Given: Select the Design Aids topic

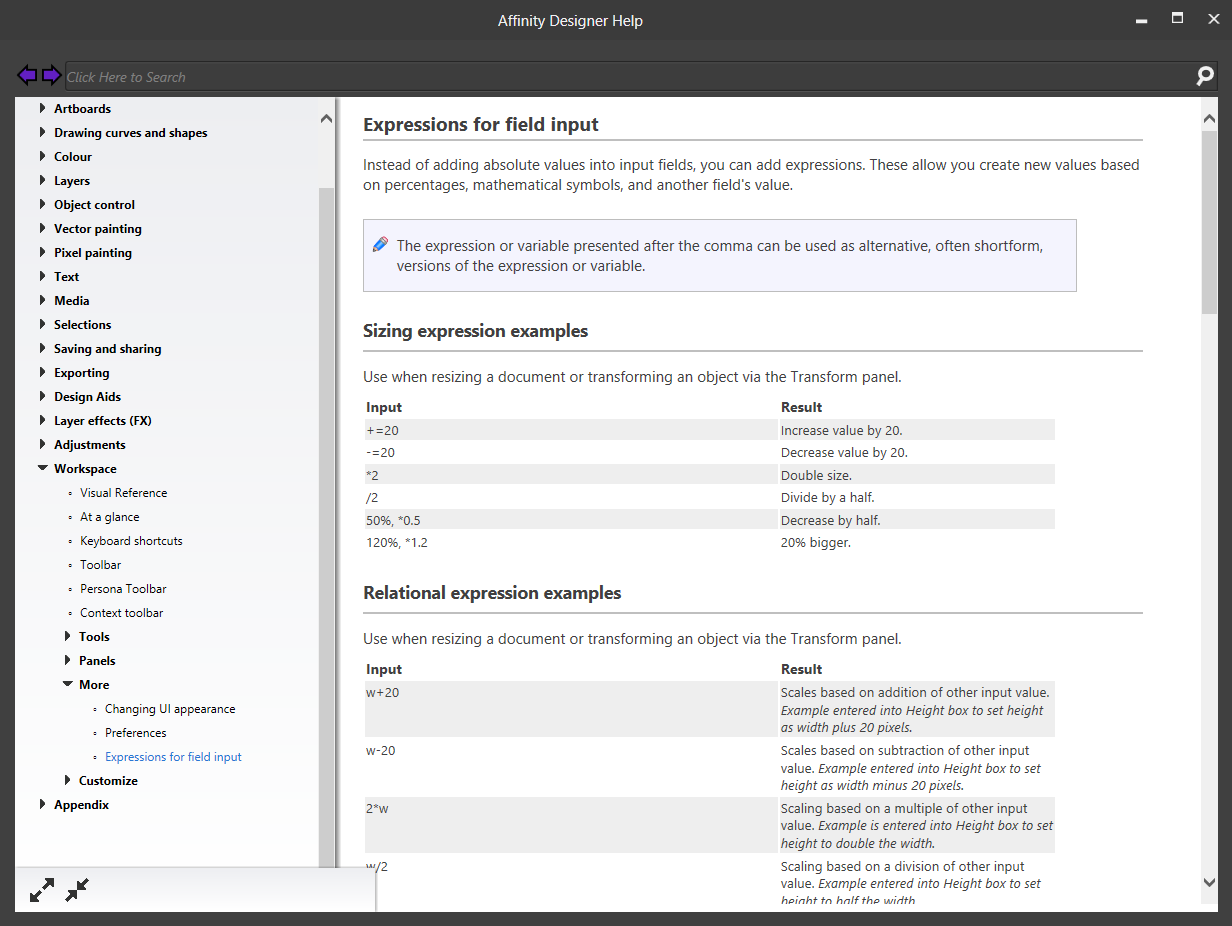Looking at the screenshot, I should coord(88,397).
